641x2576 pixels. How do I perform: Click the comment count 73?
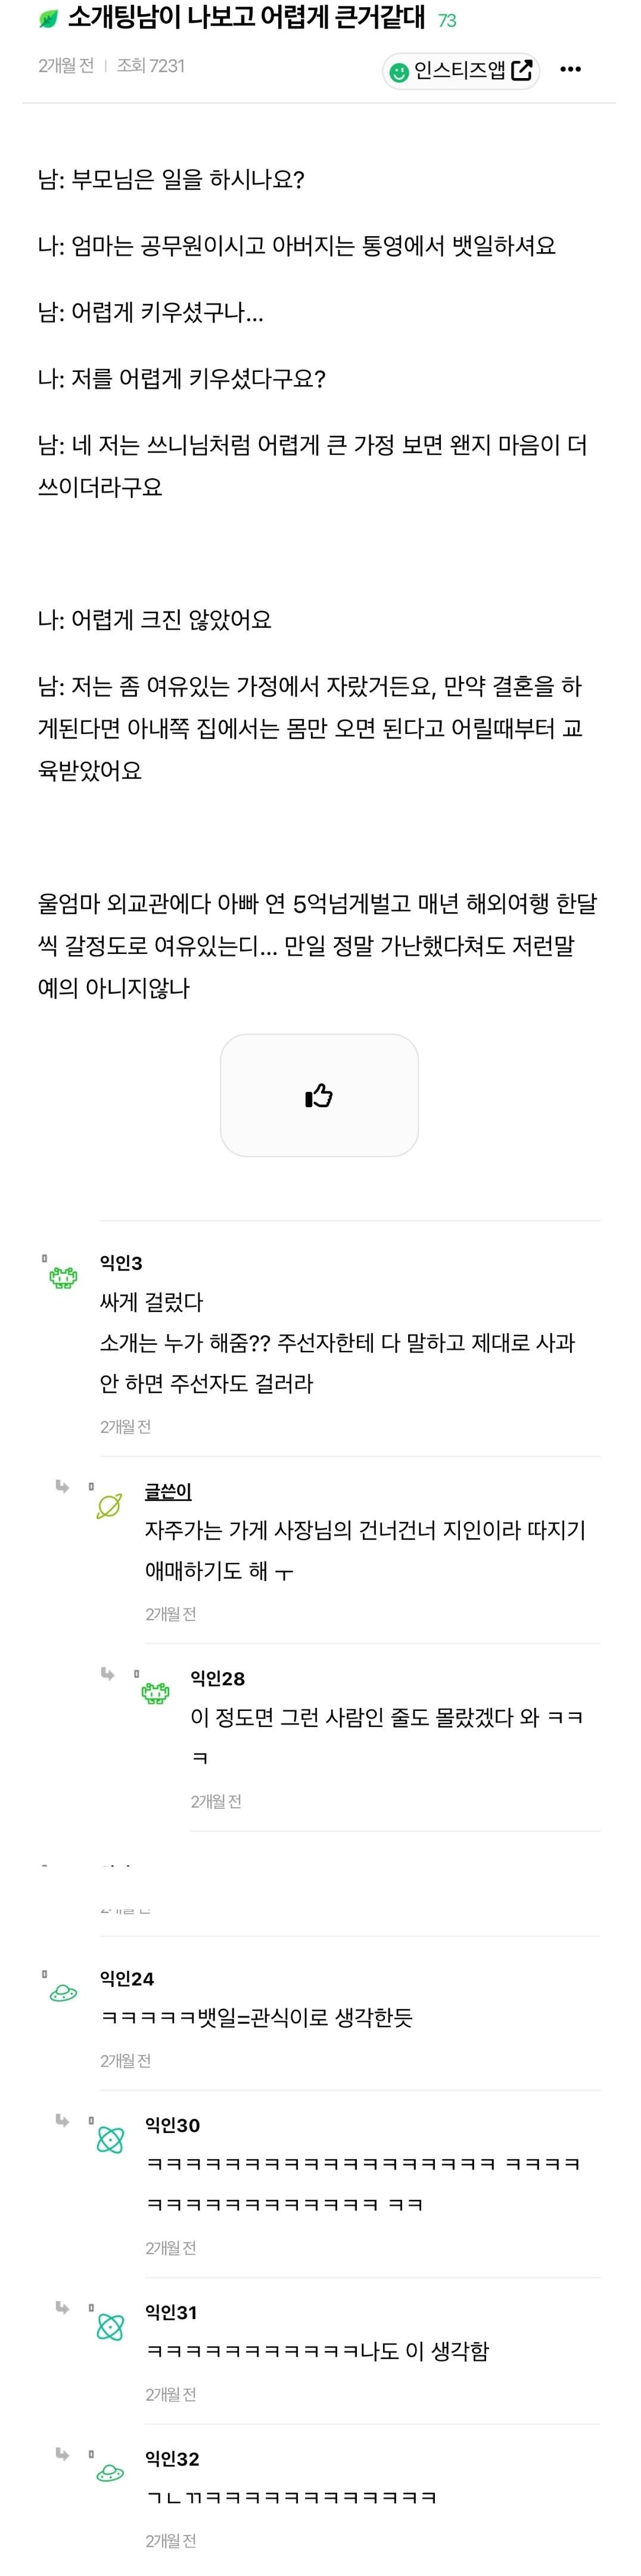pos(447,20)
